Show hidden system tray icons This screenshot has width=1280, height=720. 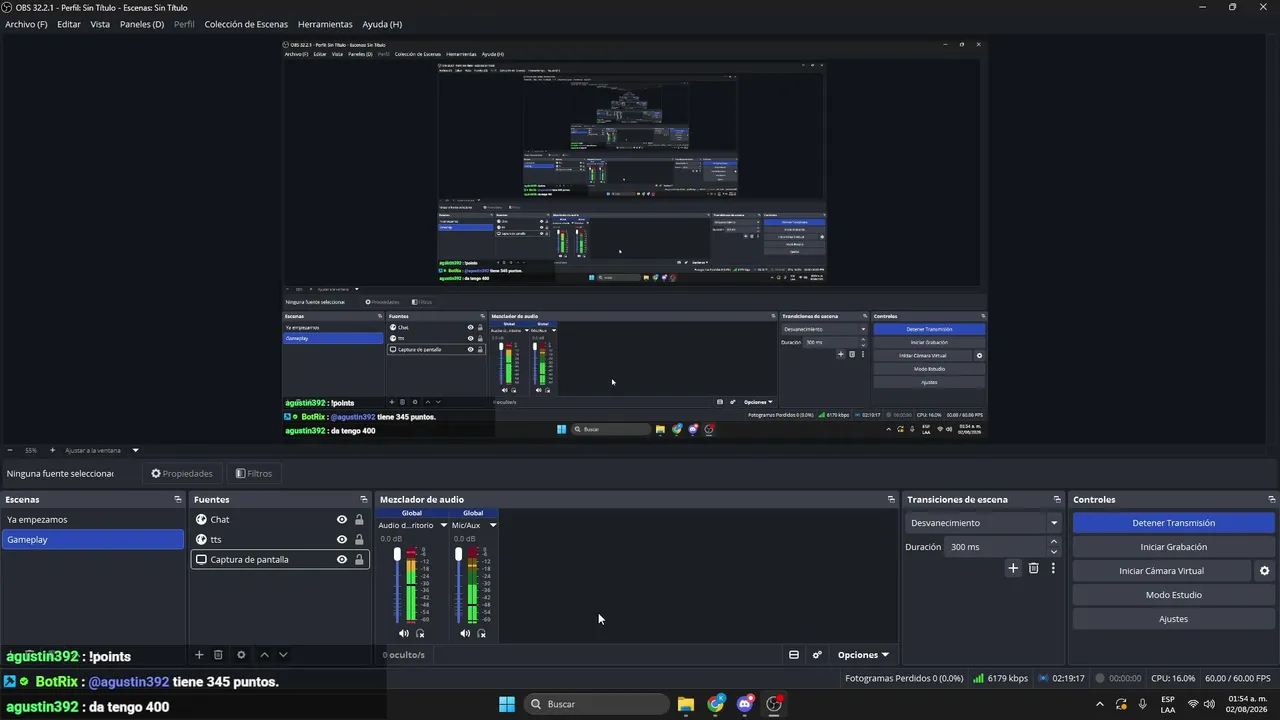click(x=1100, y=704)
